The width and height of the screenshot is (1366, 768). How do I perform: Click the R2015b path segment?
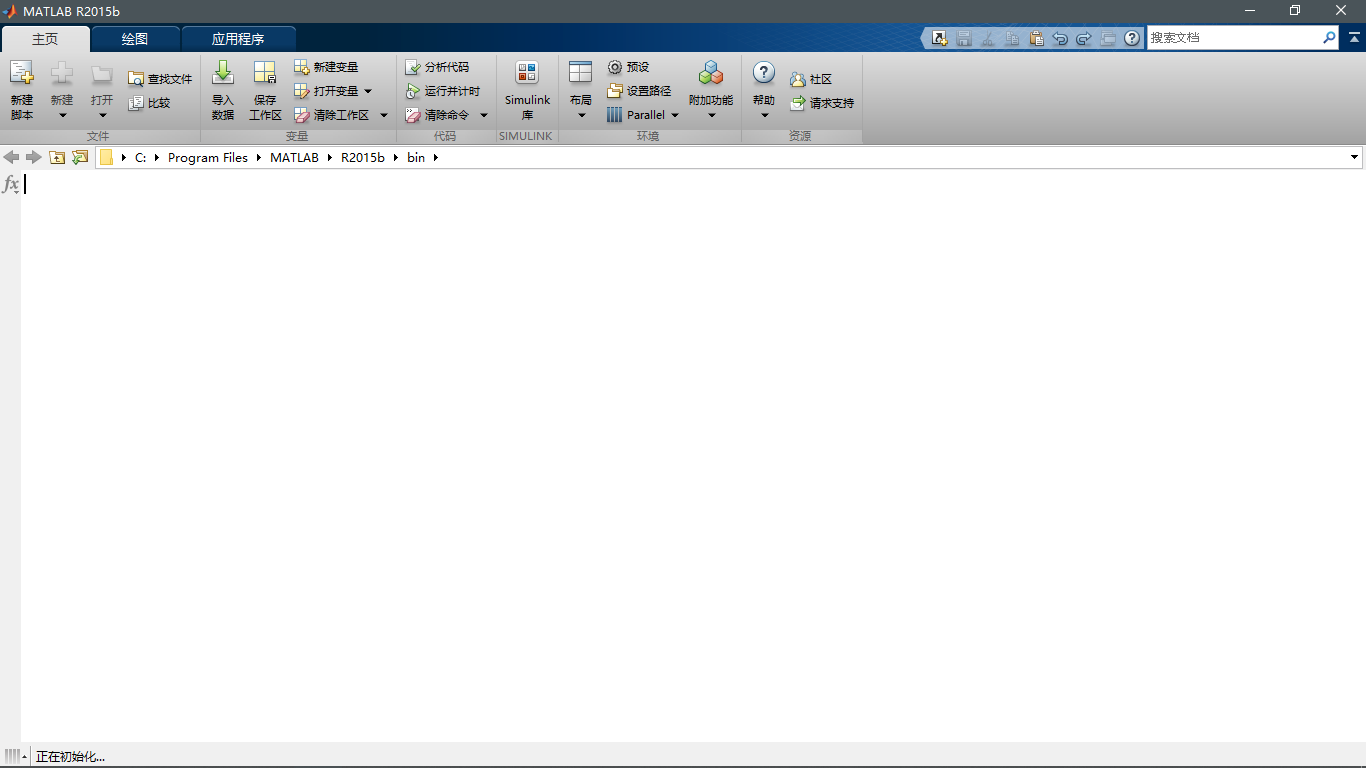[x=363, y=157]
